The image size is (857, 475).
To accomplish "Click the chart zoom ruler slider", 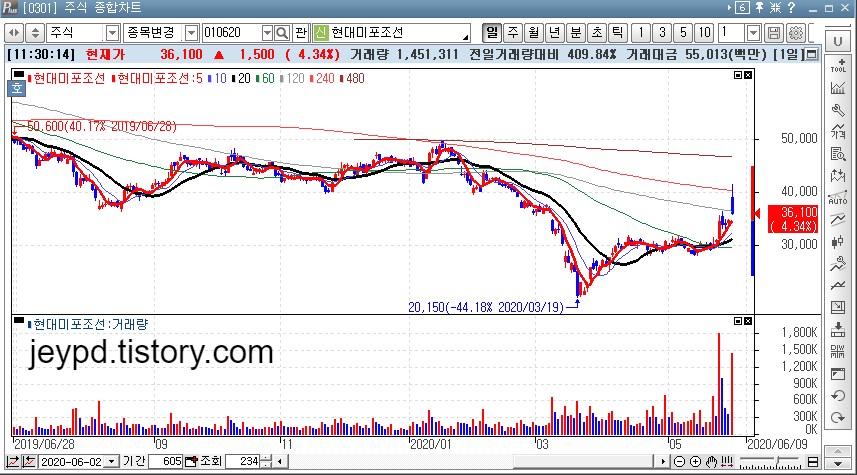I will pyautogui.click(x=770, y=462).
